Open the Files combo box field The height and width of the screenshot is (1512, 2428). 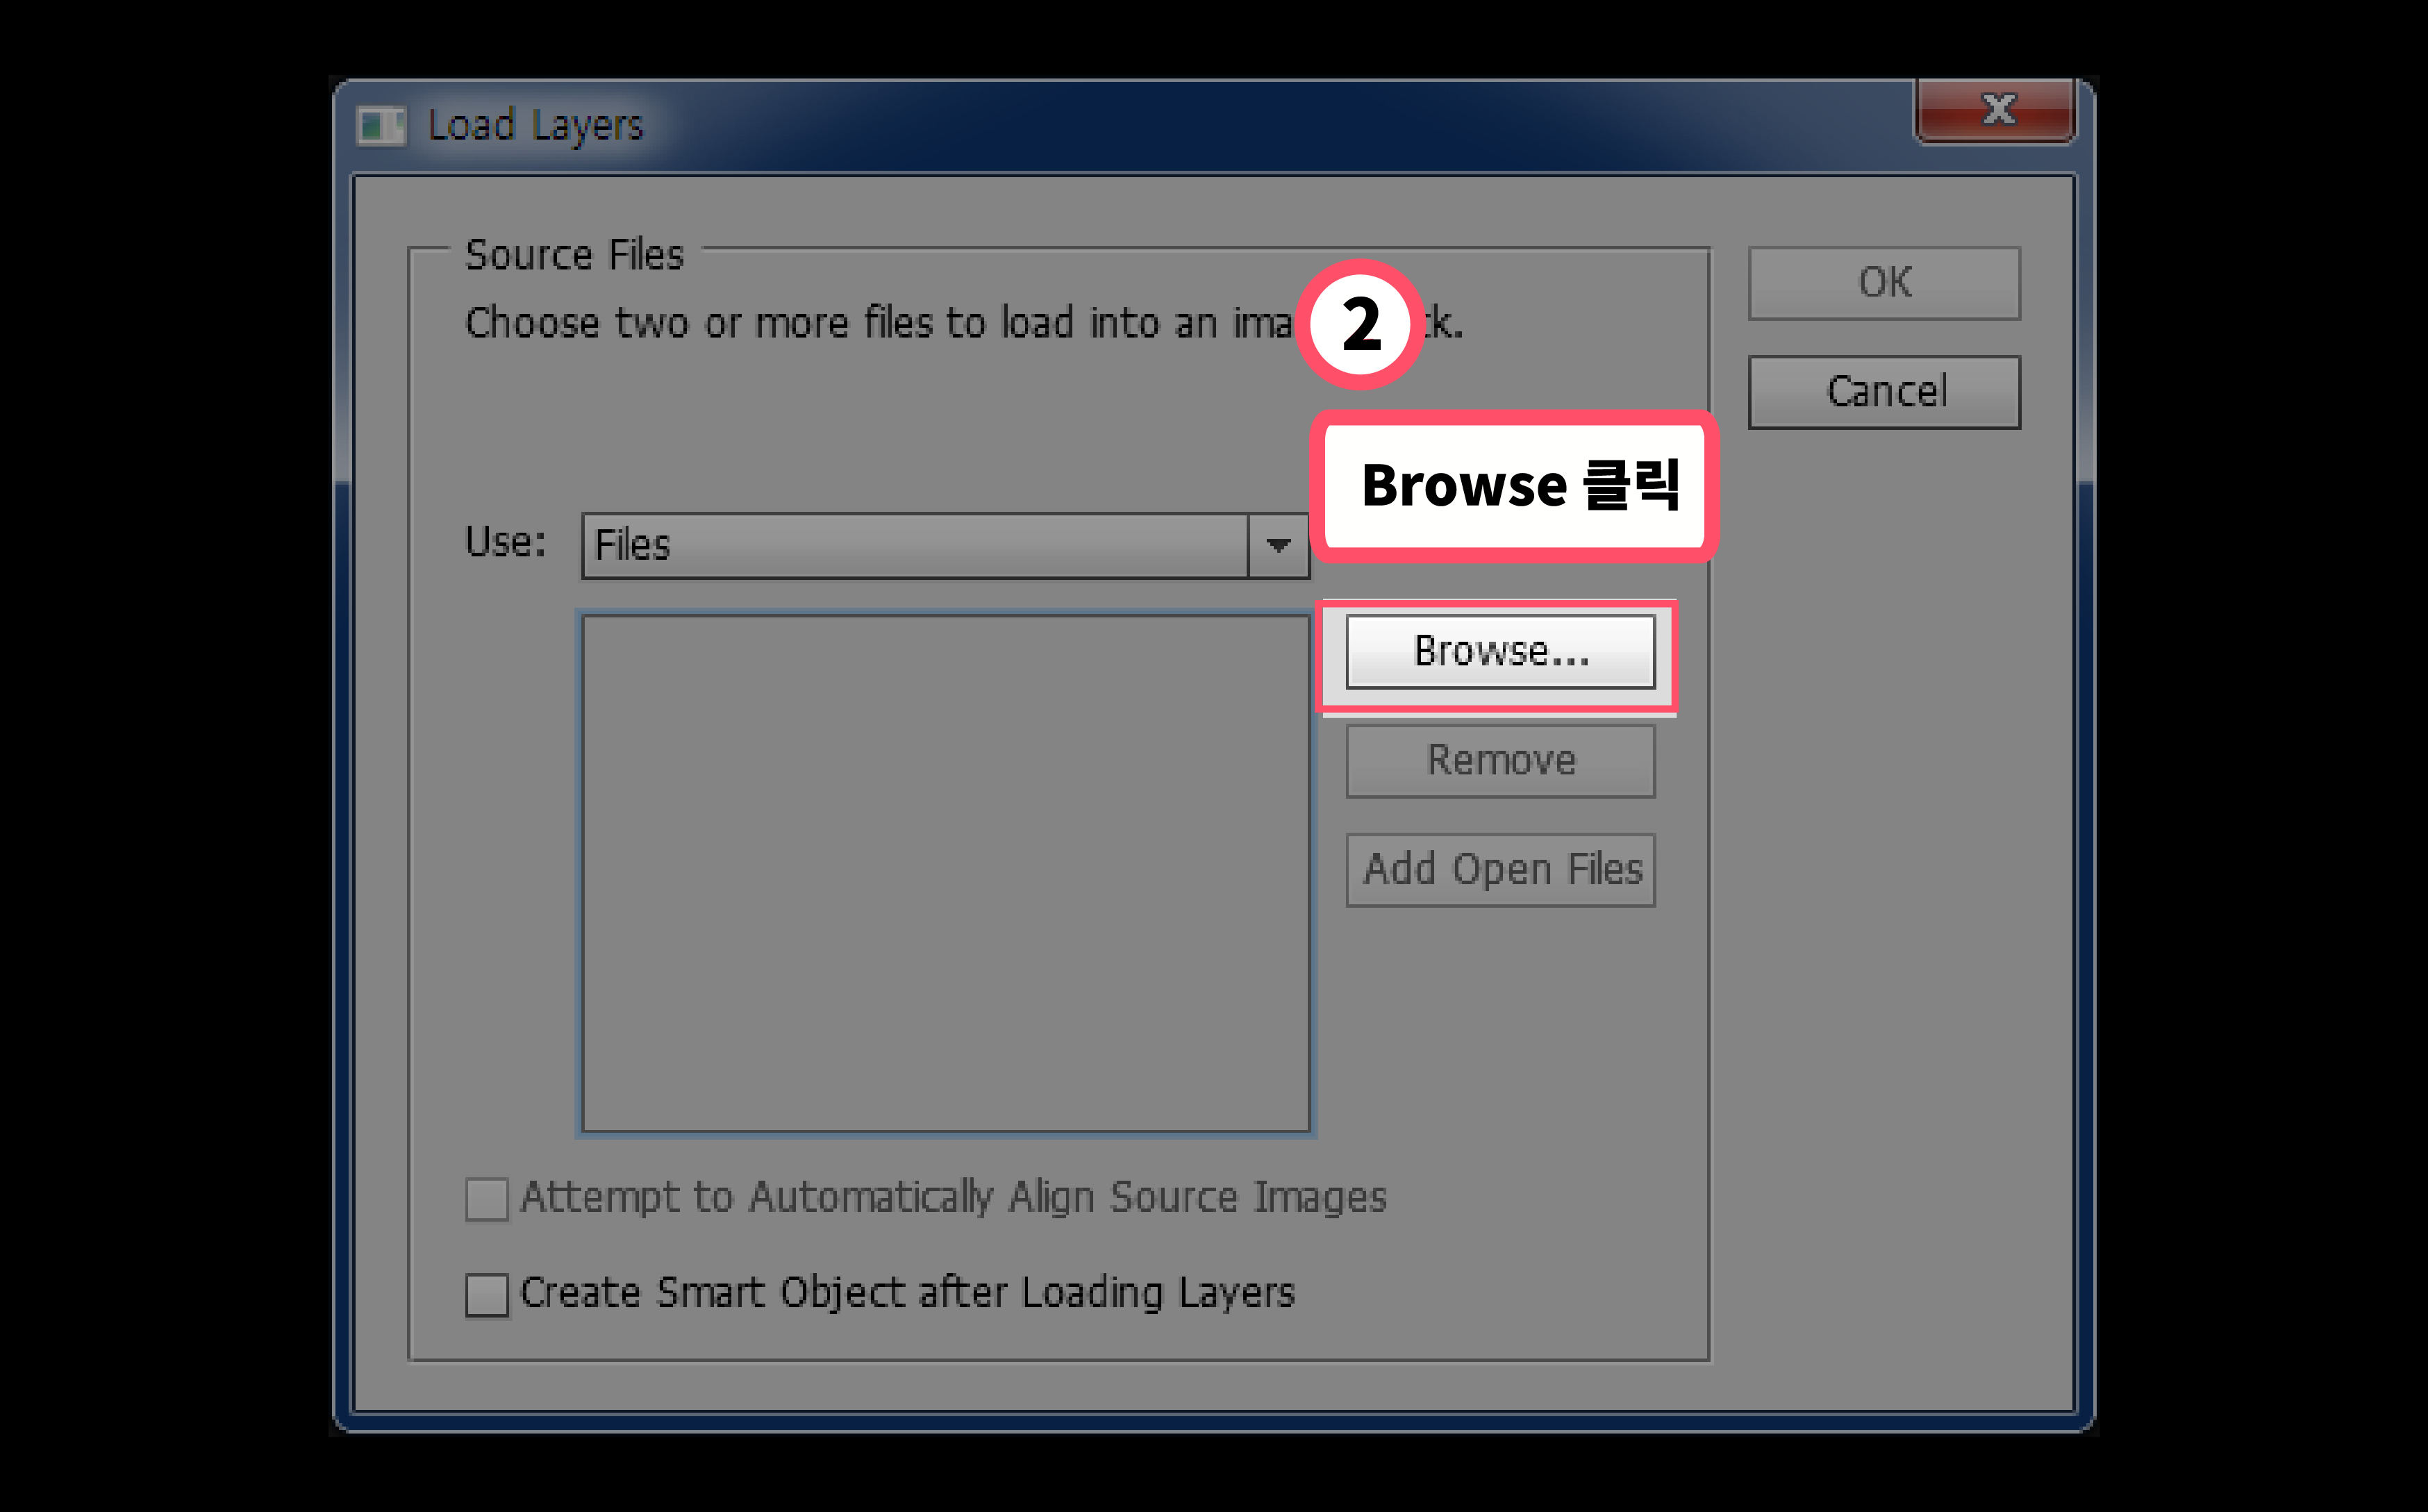click(x=915, y=545)
